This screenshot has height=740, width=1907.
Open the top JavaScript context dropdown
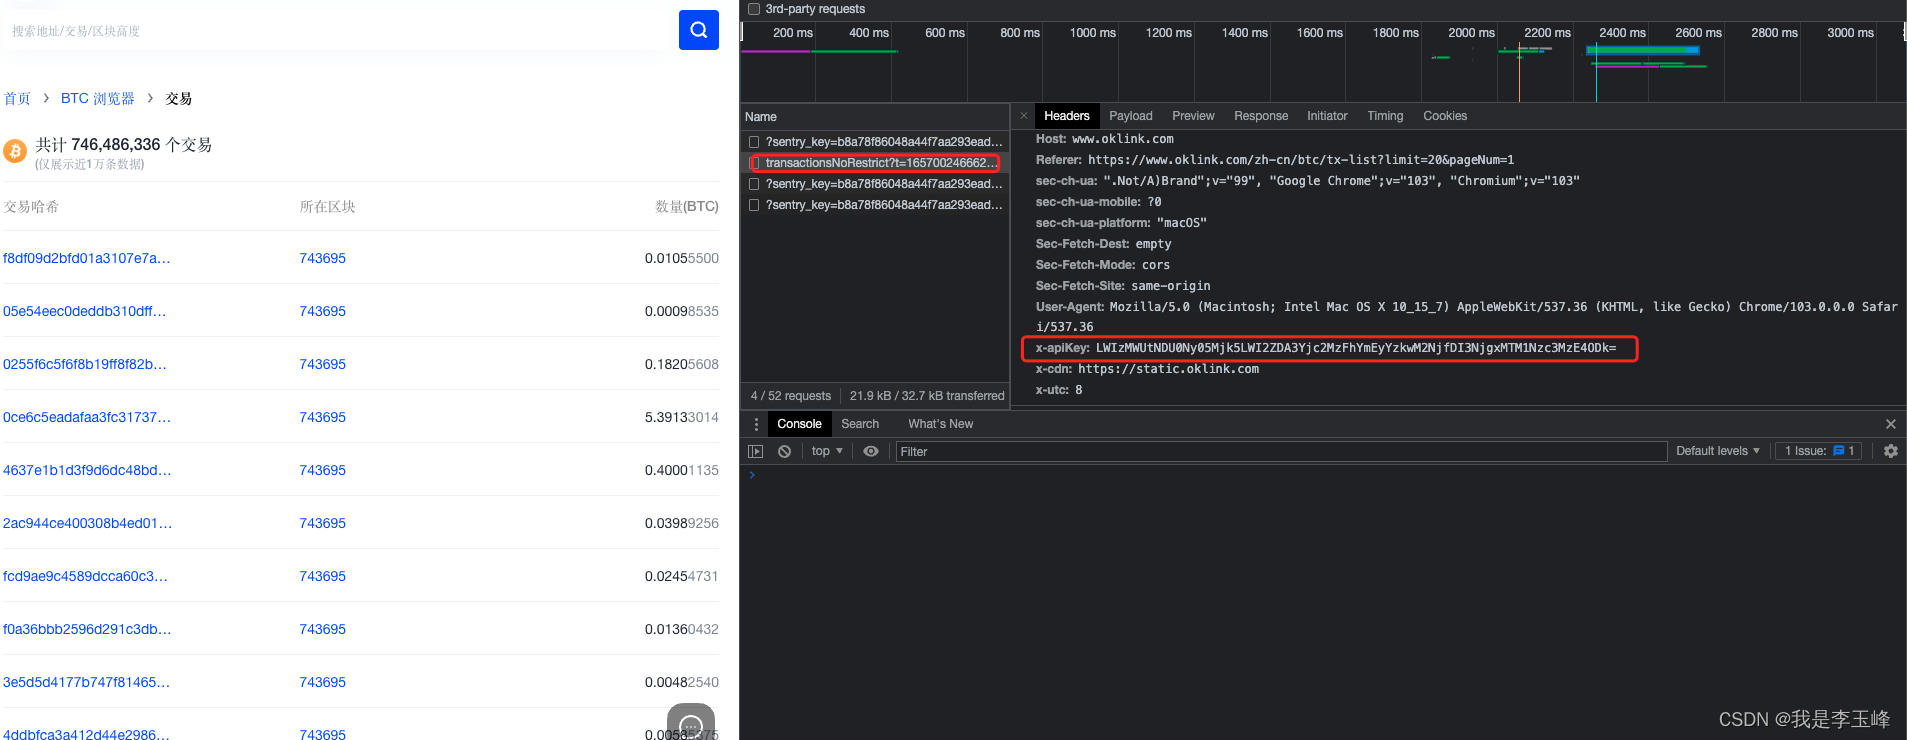(x=827, y=452)
